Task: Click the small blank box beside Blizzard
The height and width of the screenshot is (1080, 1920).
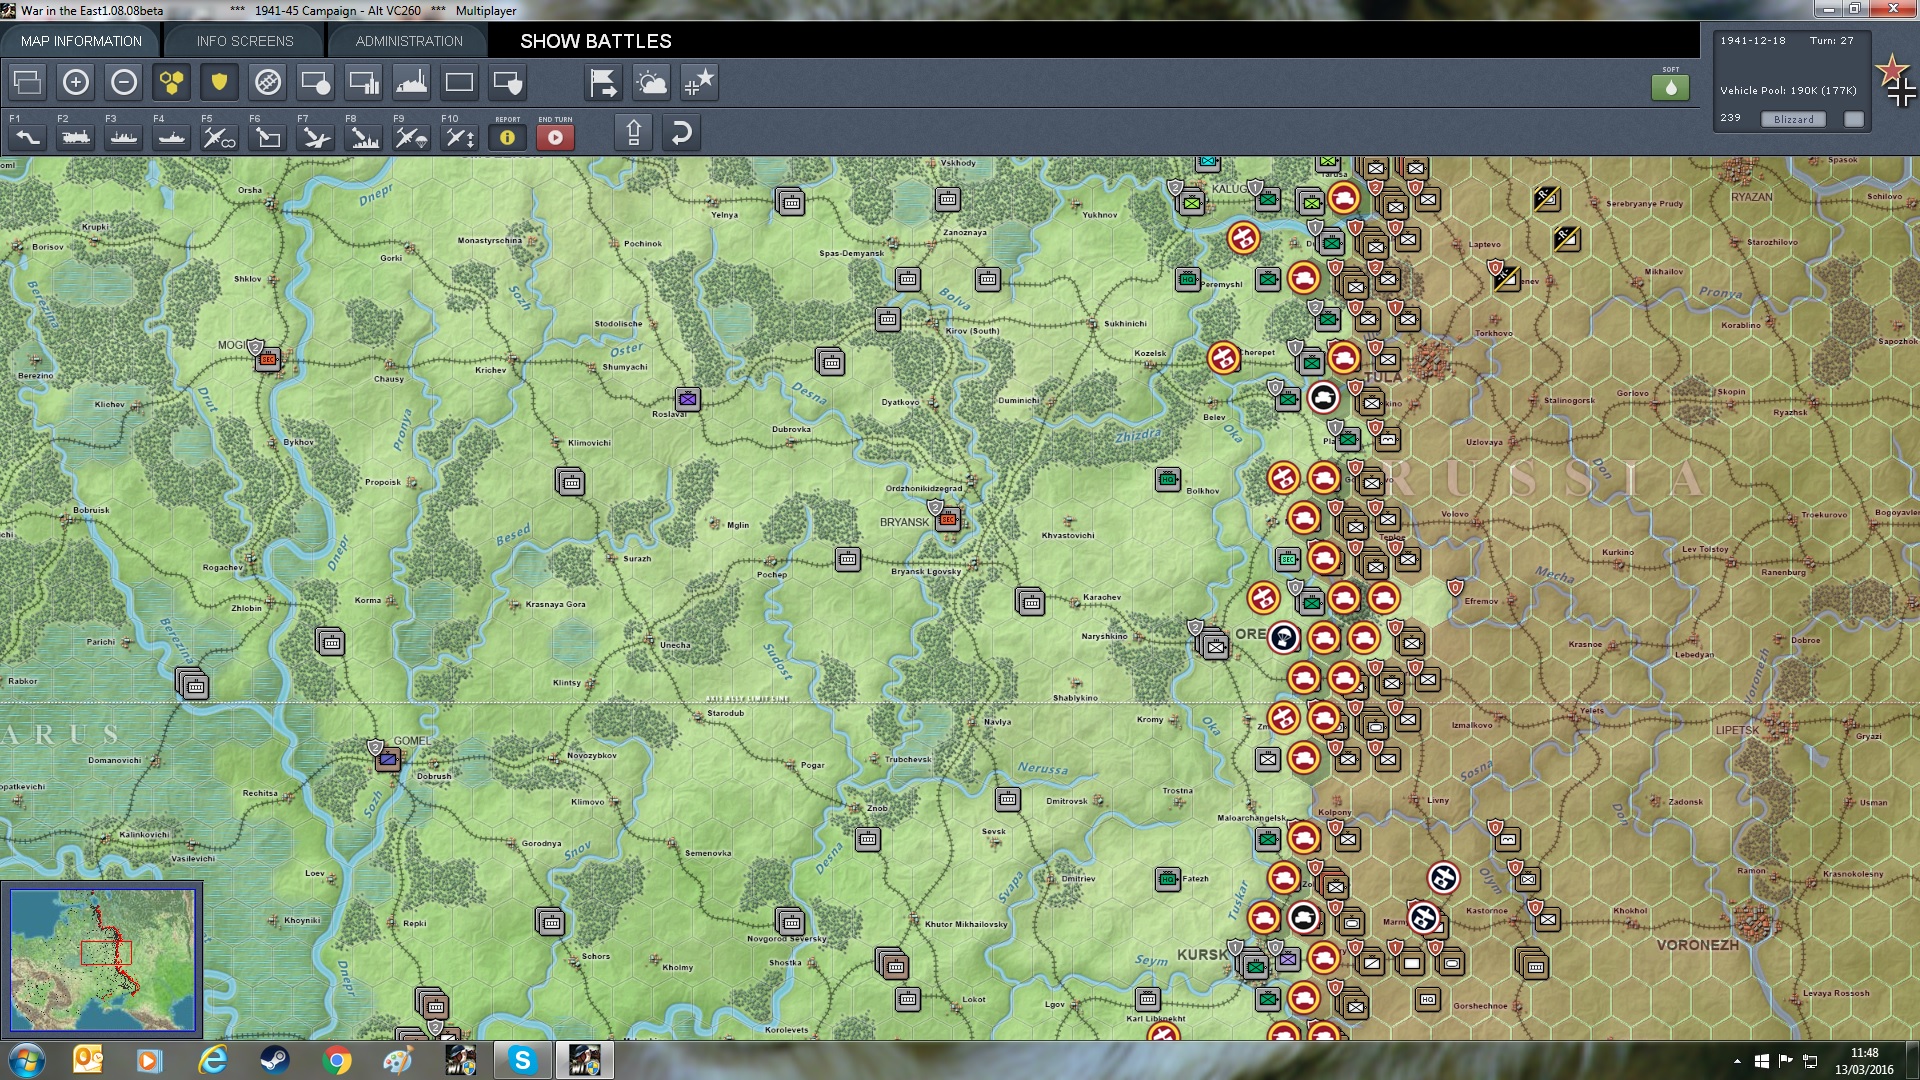Action: coord(1854,119)
